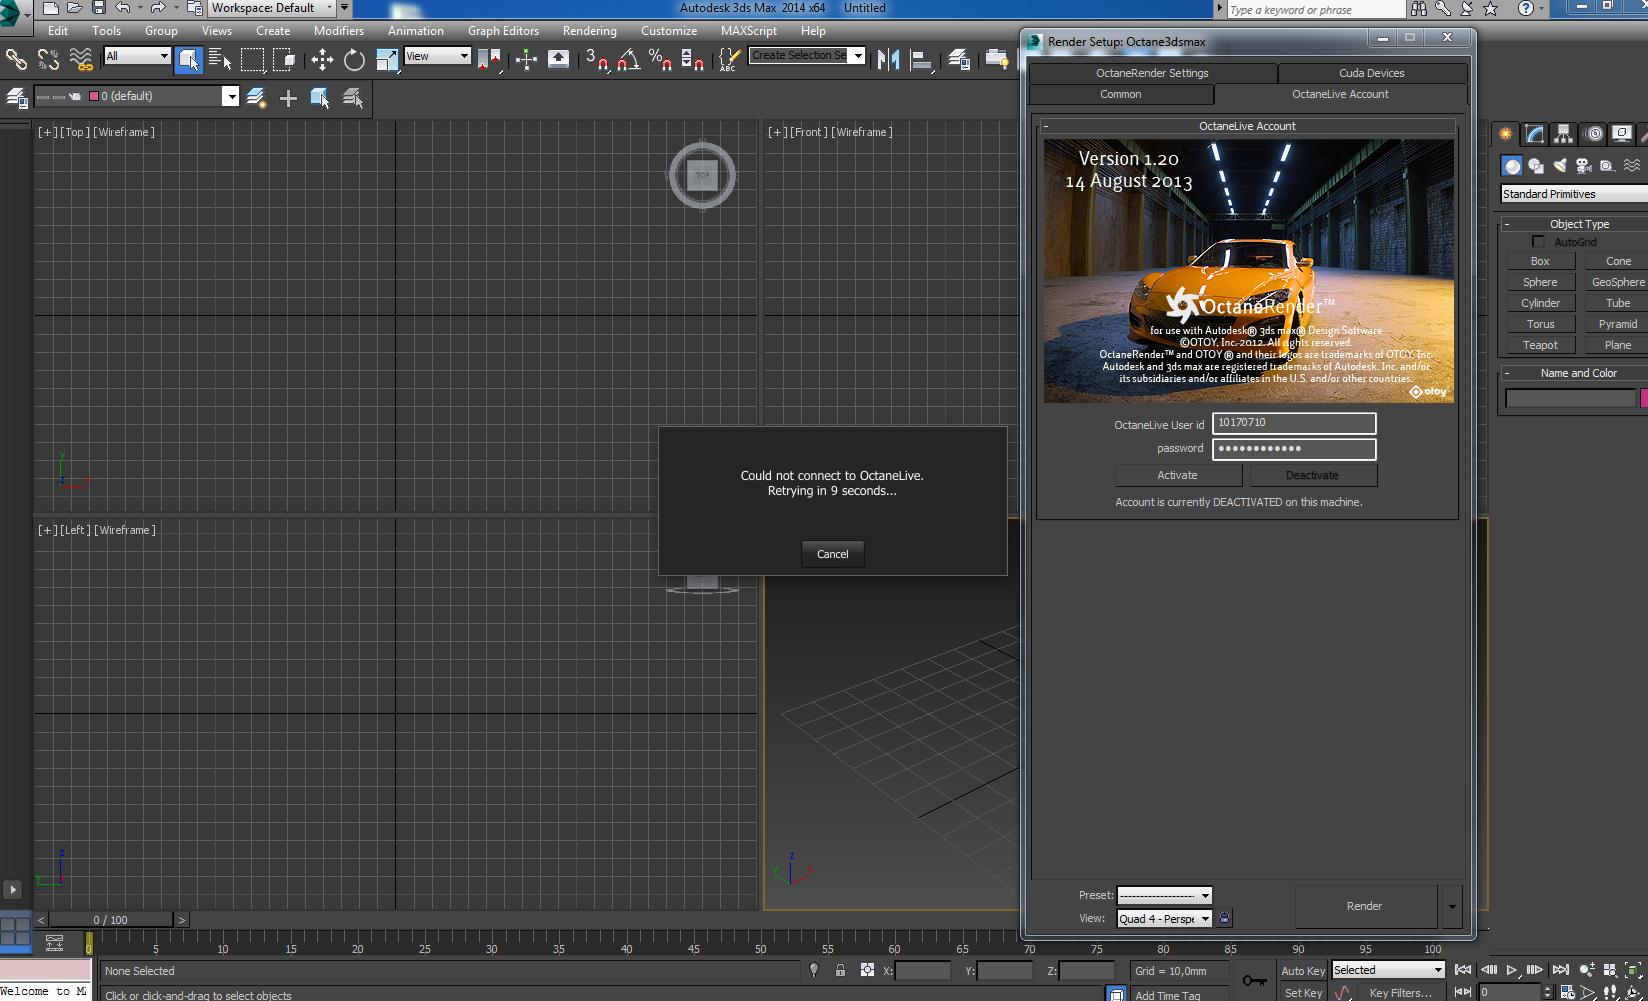The width and height of the screenshot is (1648, 1001).
Task: Open the Select by Name tool
Action: tap(220, 60)
